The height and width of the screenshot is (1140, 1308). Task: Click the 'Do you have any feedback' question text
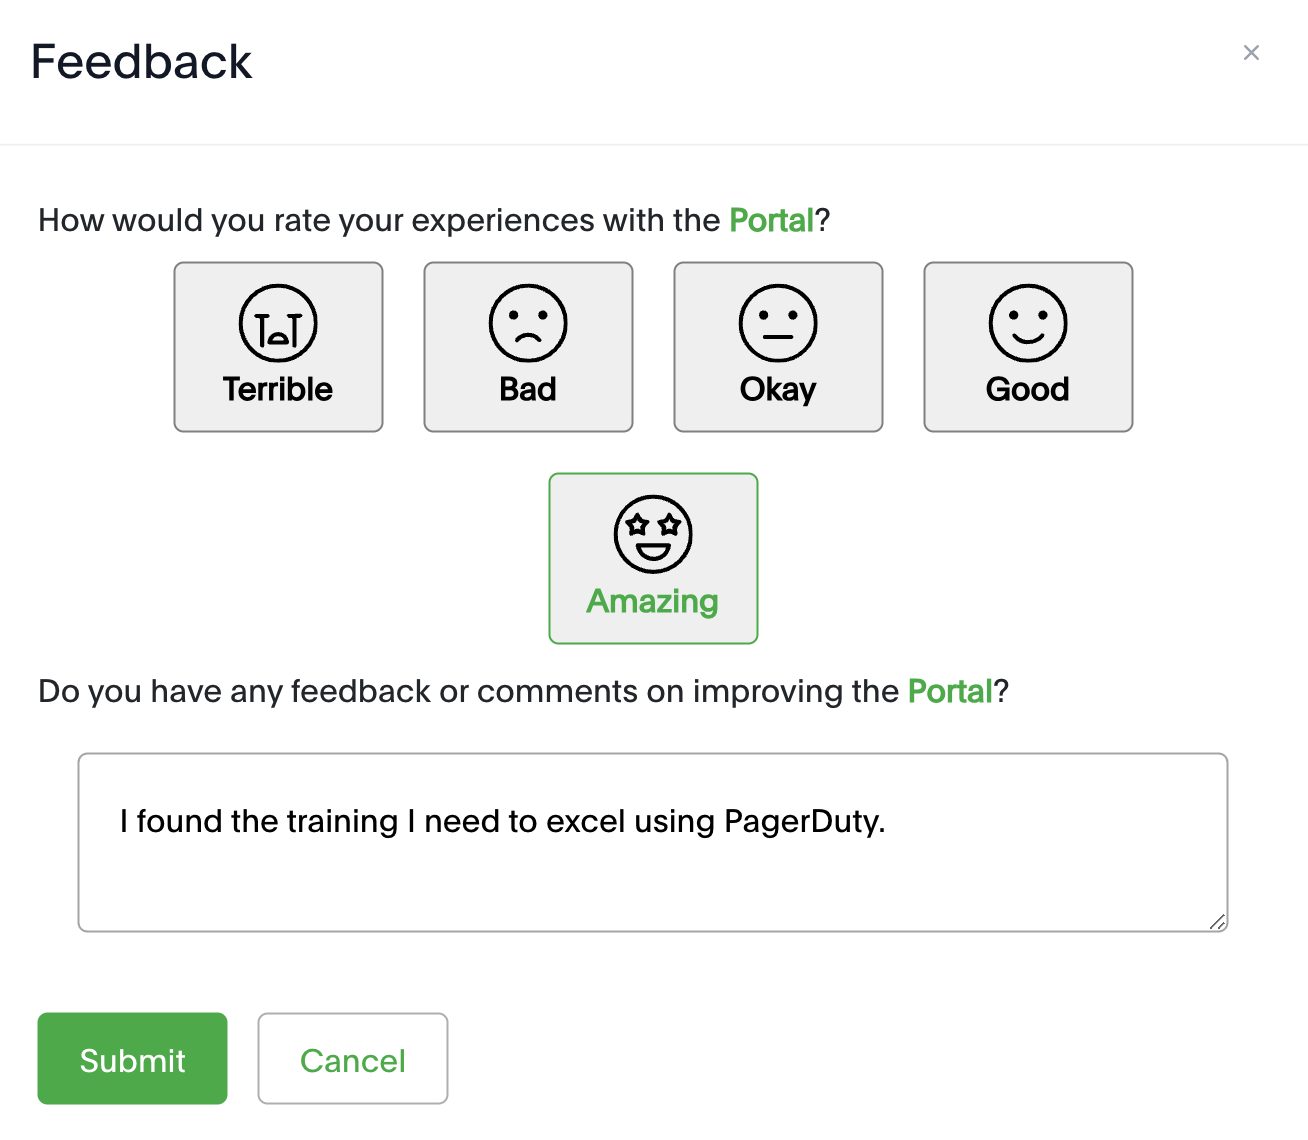coord(523,691)
